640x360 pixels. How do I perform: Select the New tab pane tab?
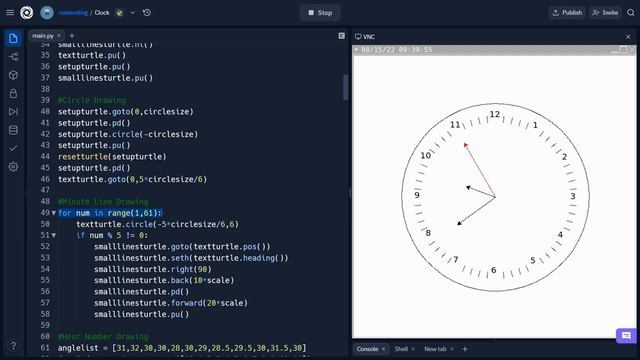(x=435, y=349)
